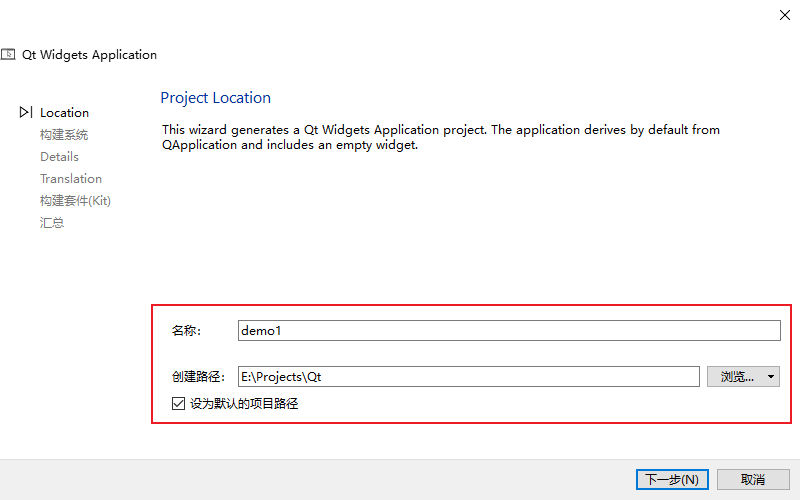
Task: Click the 创建路径 label text
Action: (198, 377)
